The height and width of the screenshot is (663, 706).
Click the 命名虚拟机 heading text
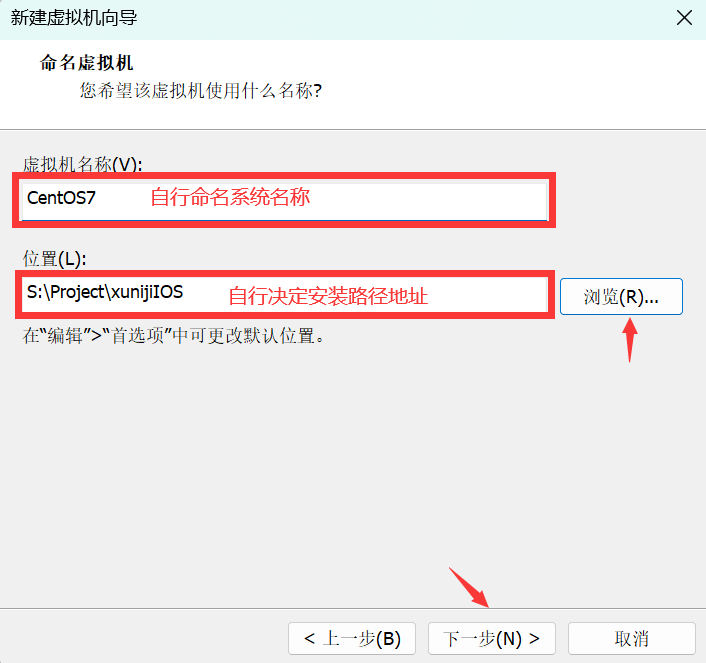pyautogui.click(x=86, y=63)
